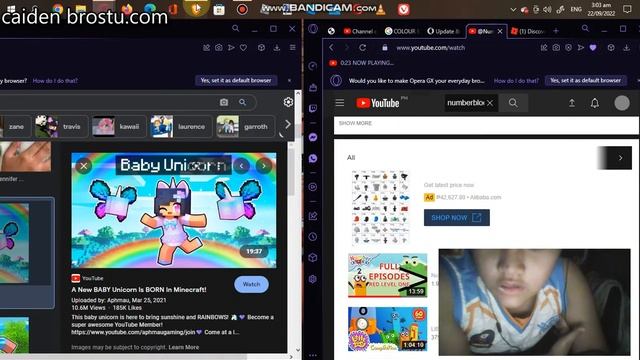Open Facebook Messenger in the sidebar

click(x=313, y=137)
